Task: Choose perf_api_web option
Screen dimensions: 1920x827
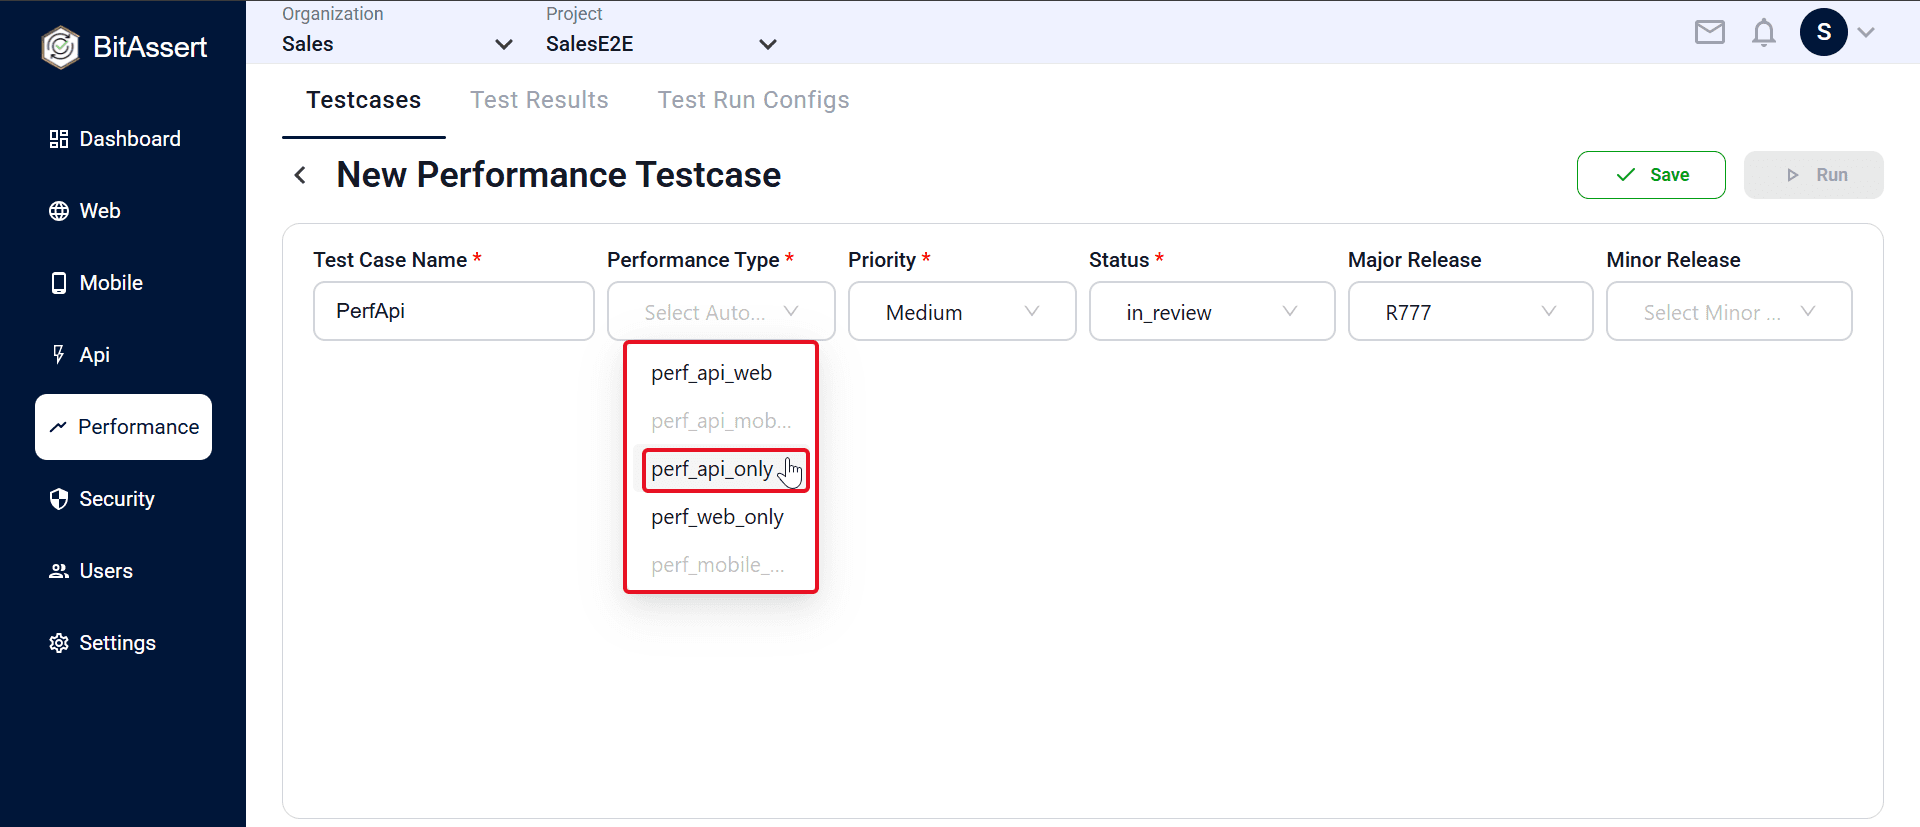Action: [721, 373]
